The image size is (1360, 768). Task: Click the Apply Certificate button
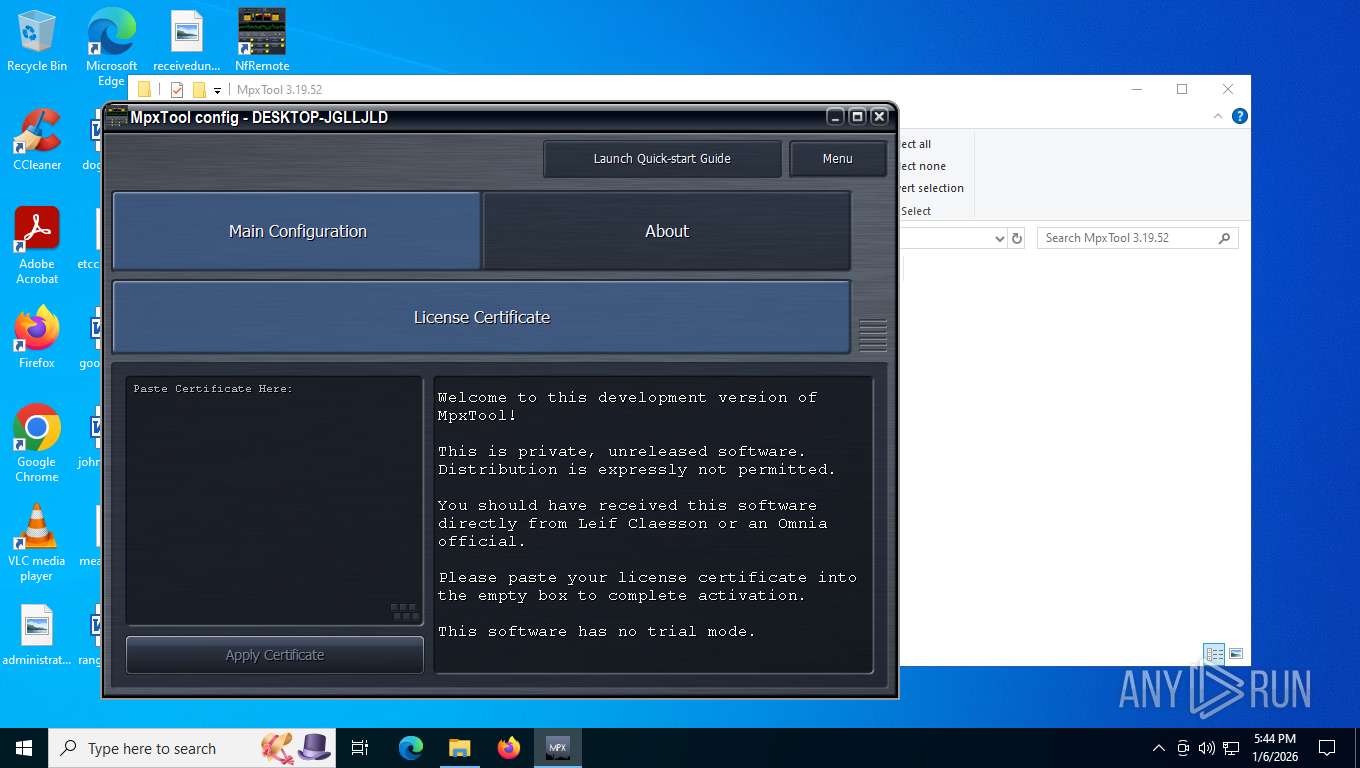[x=275, y=655]
